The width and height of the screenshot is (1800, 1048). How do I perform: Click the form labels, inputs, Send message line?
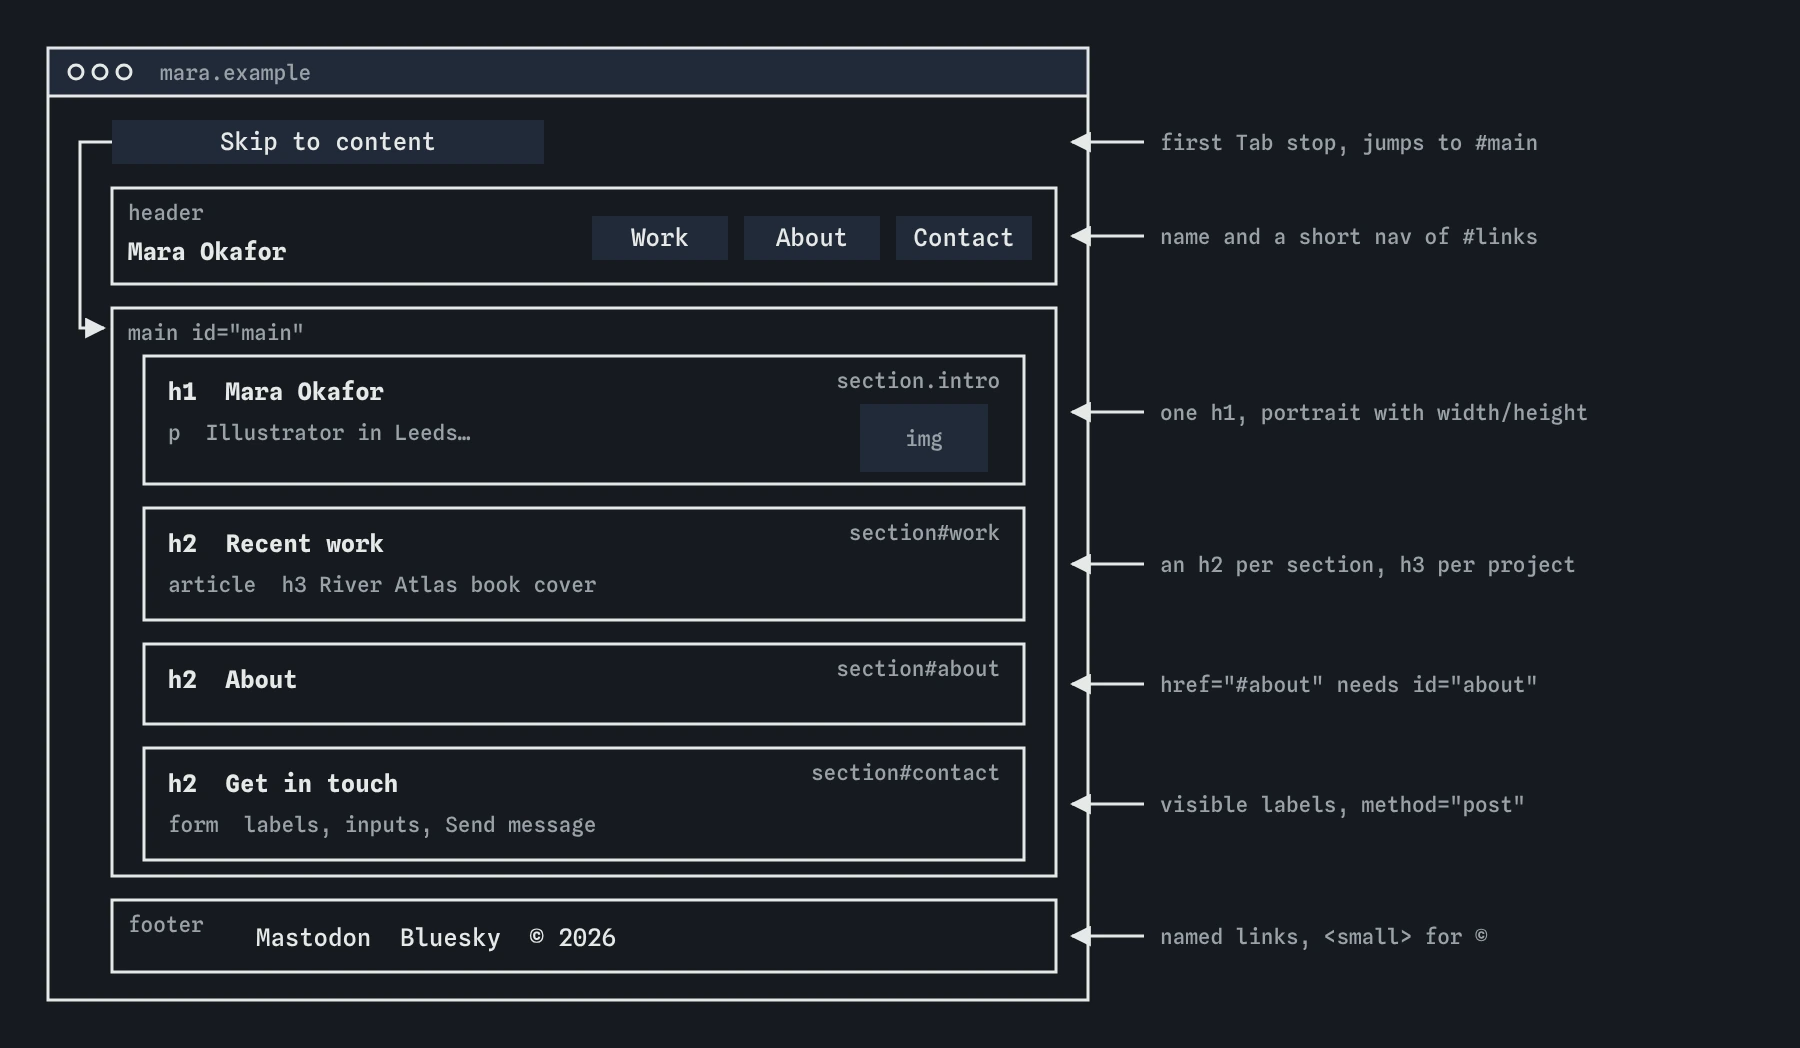click(382, 825)
